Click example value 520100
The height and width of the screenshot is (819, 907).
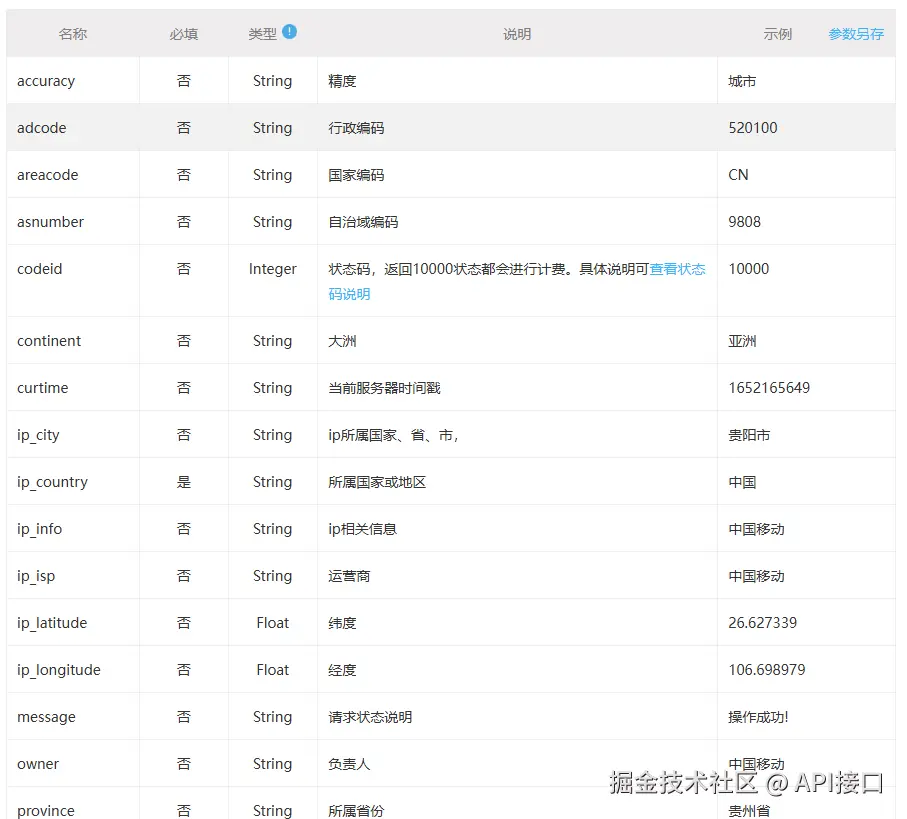click(x=753, y=128)
